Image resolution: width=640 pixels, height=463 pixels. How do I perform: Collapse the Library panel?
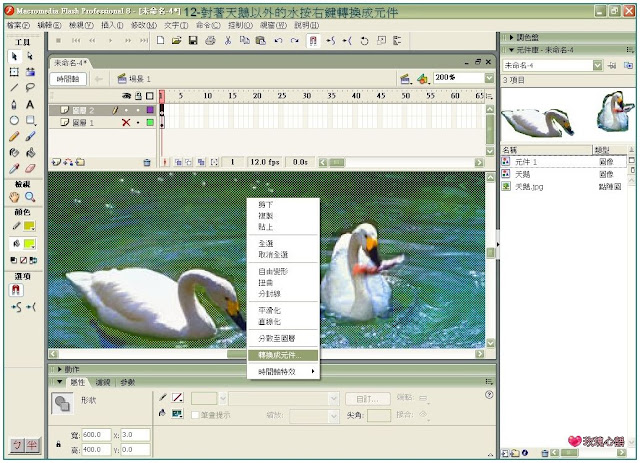coord(511,50)
